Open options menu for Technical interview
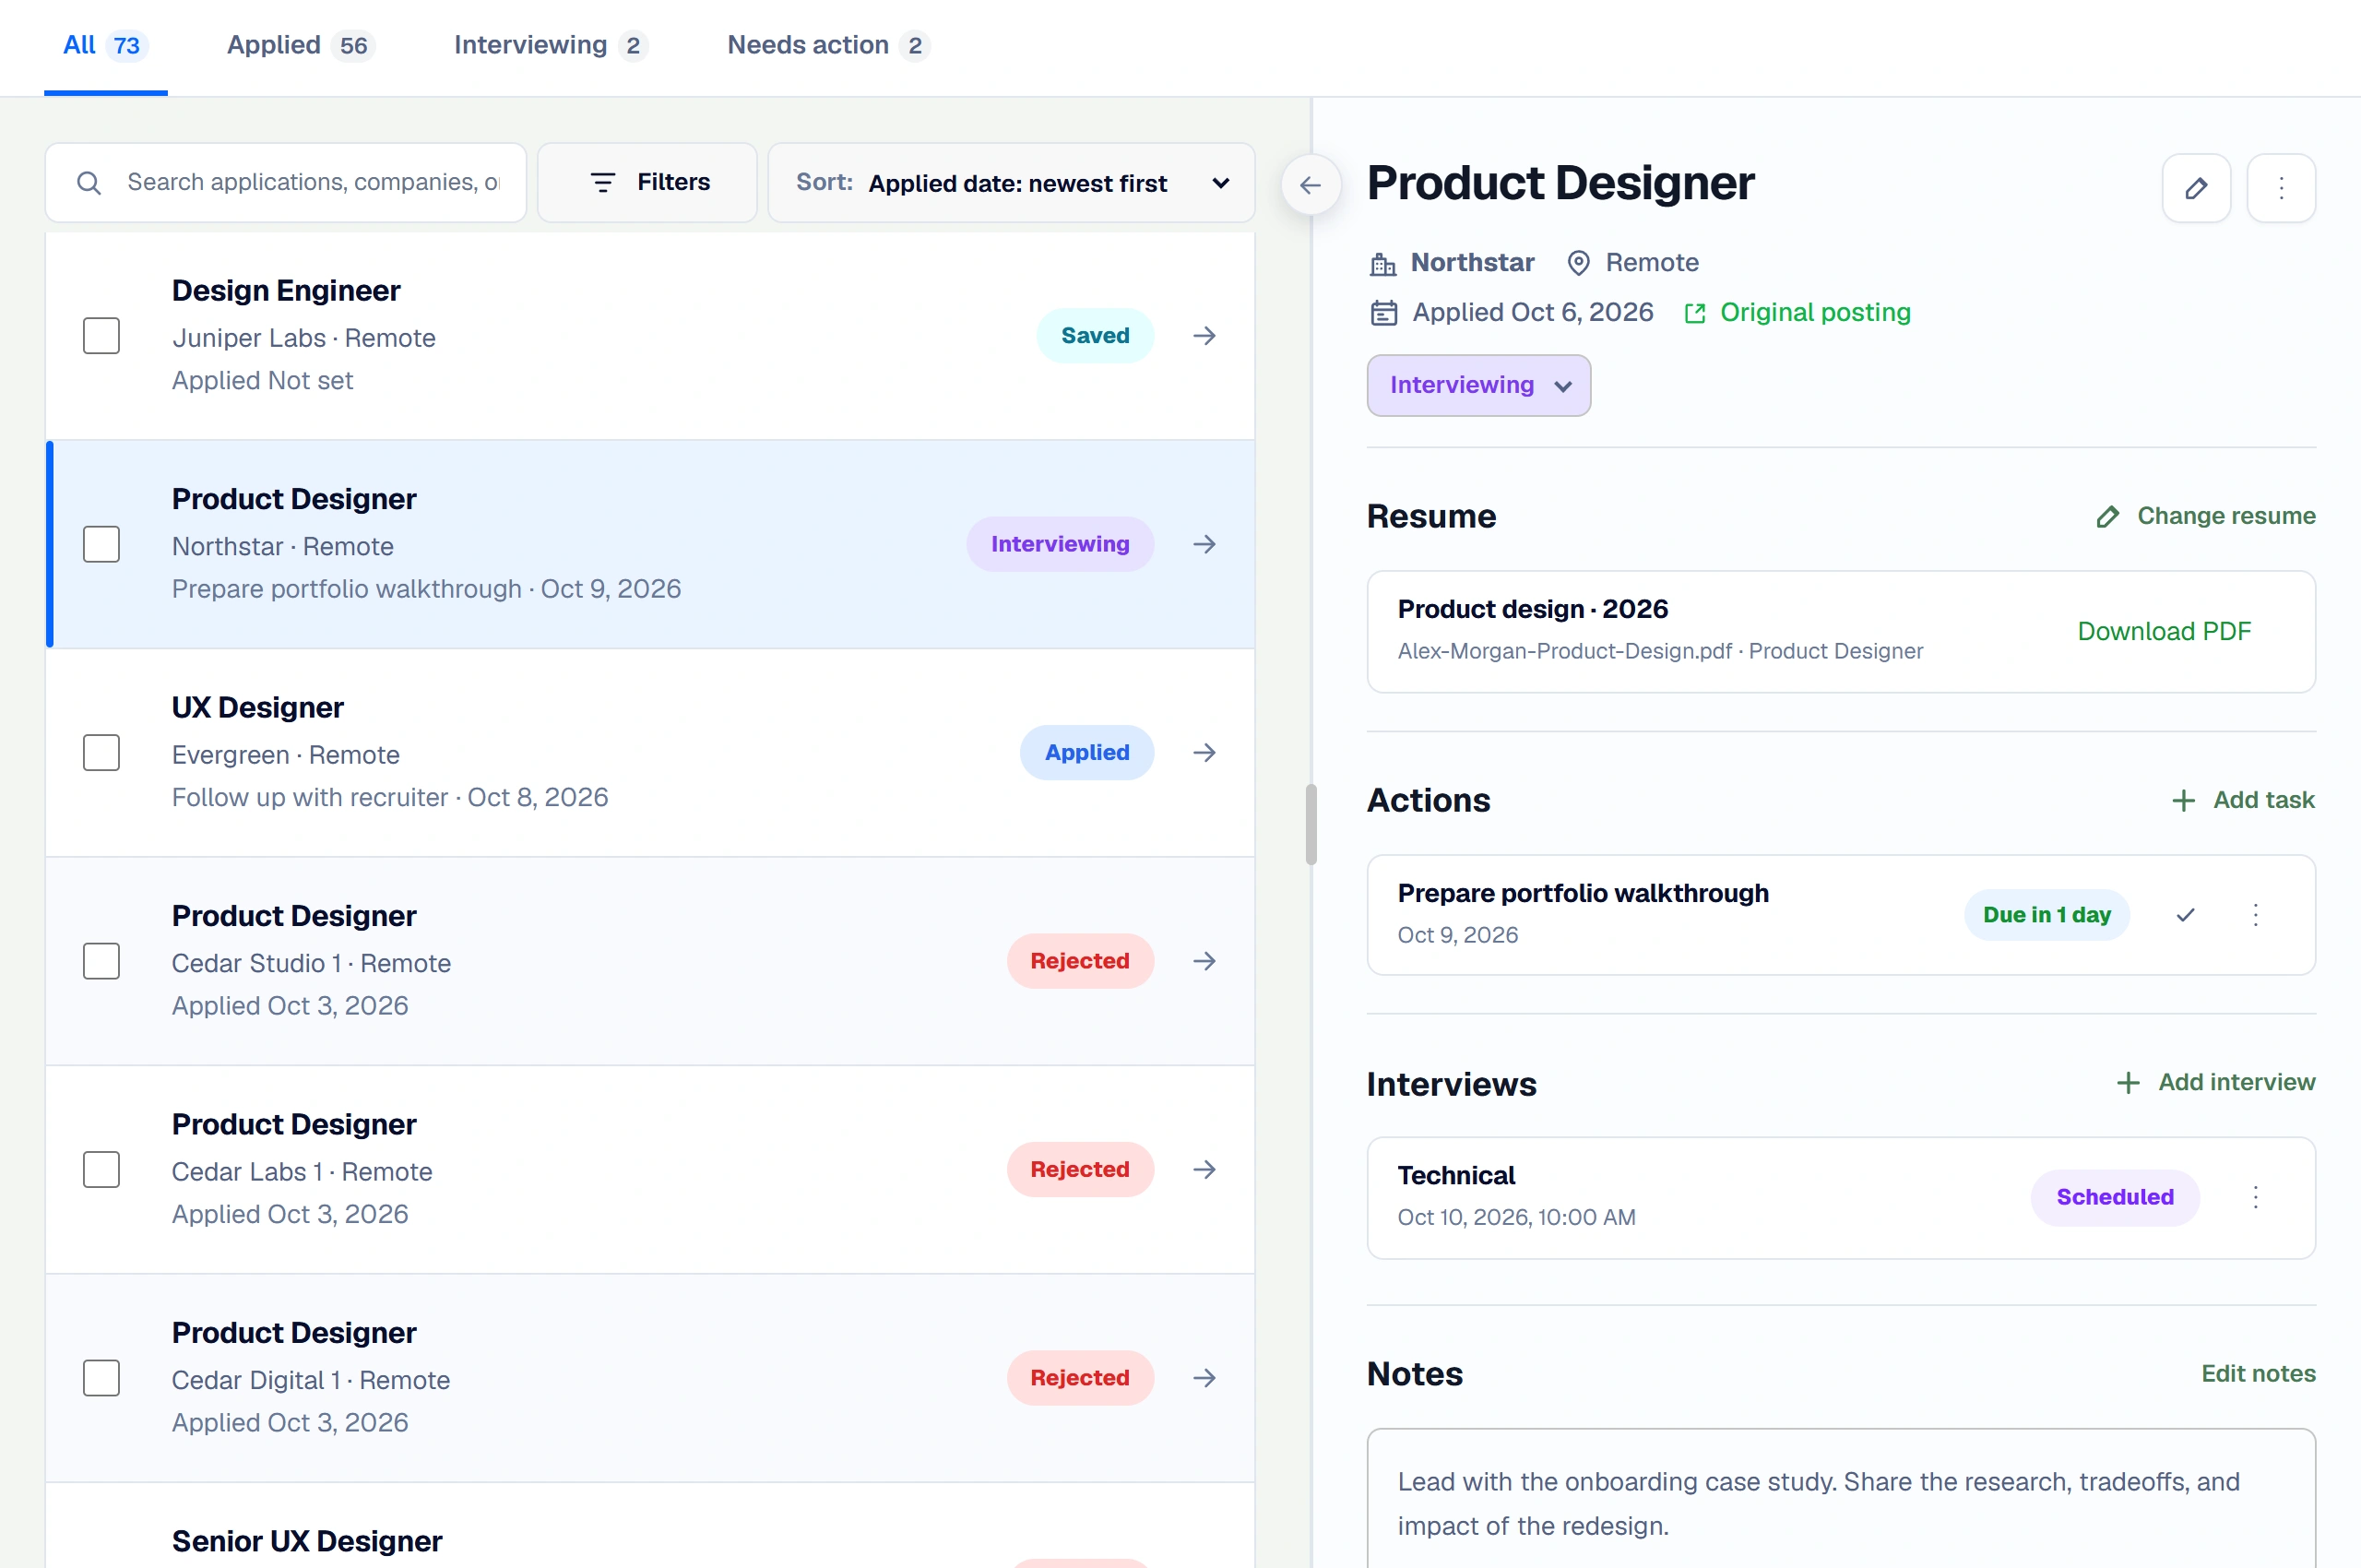Viewport: 2361px width, 1568px height. (x=2255, y=1198)
